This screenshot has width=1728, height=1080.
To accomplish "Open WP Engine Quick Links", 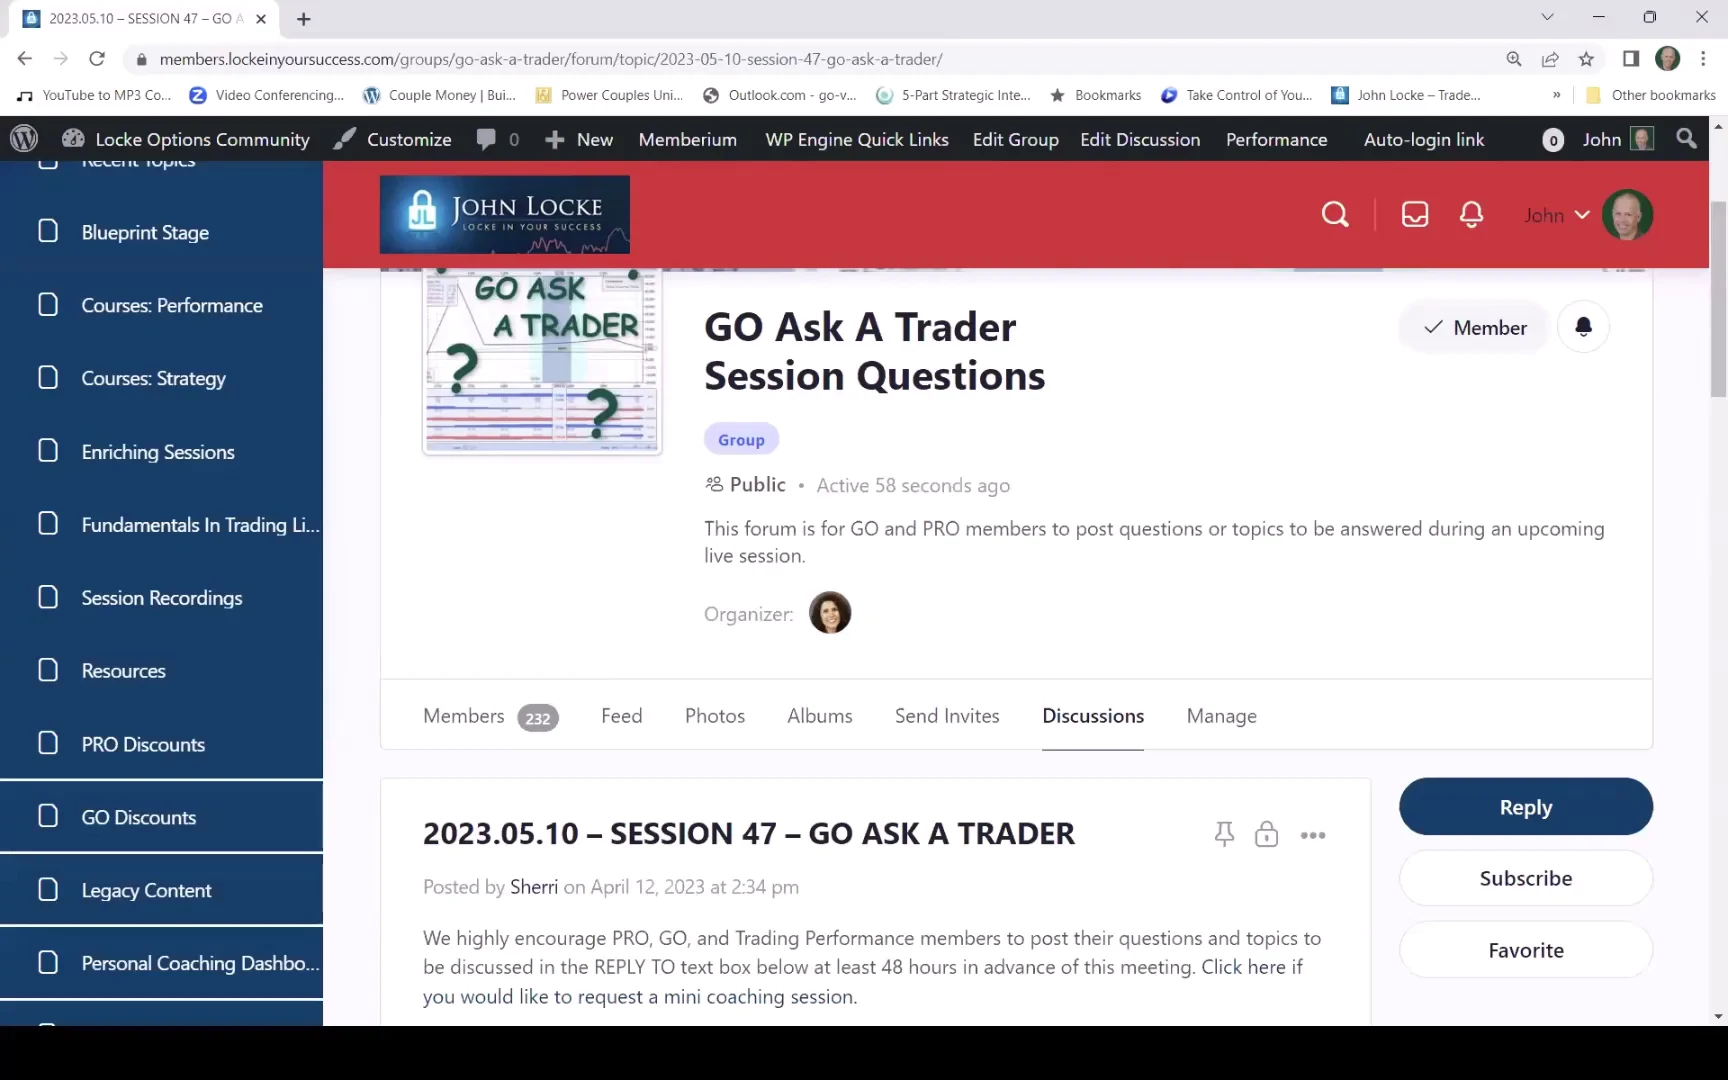I will tap(857, 139).
